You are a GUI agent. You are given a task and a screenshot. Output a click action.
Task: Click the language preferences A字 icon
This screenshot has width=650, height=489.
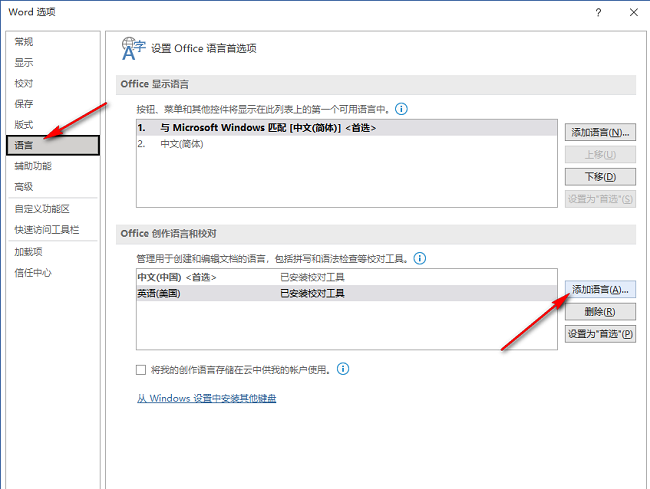[x=133, y=48]
